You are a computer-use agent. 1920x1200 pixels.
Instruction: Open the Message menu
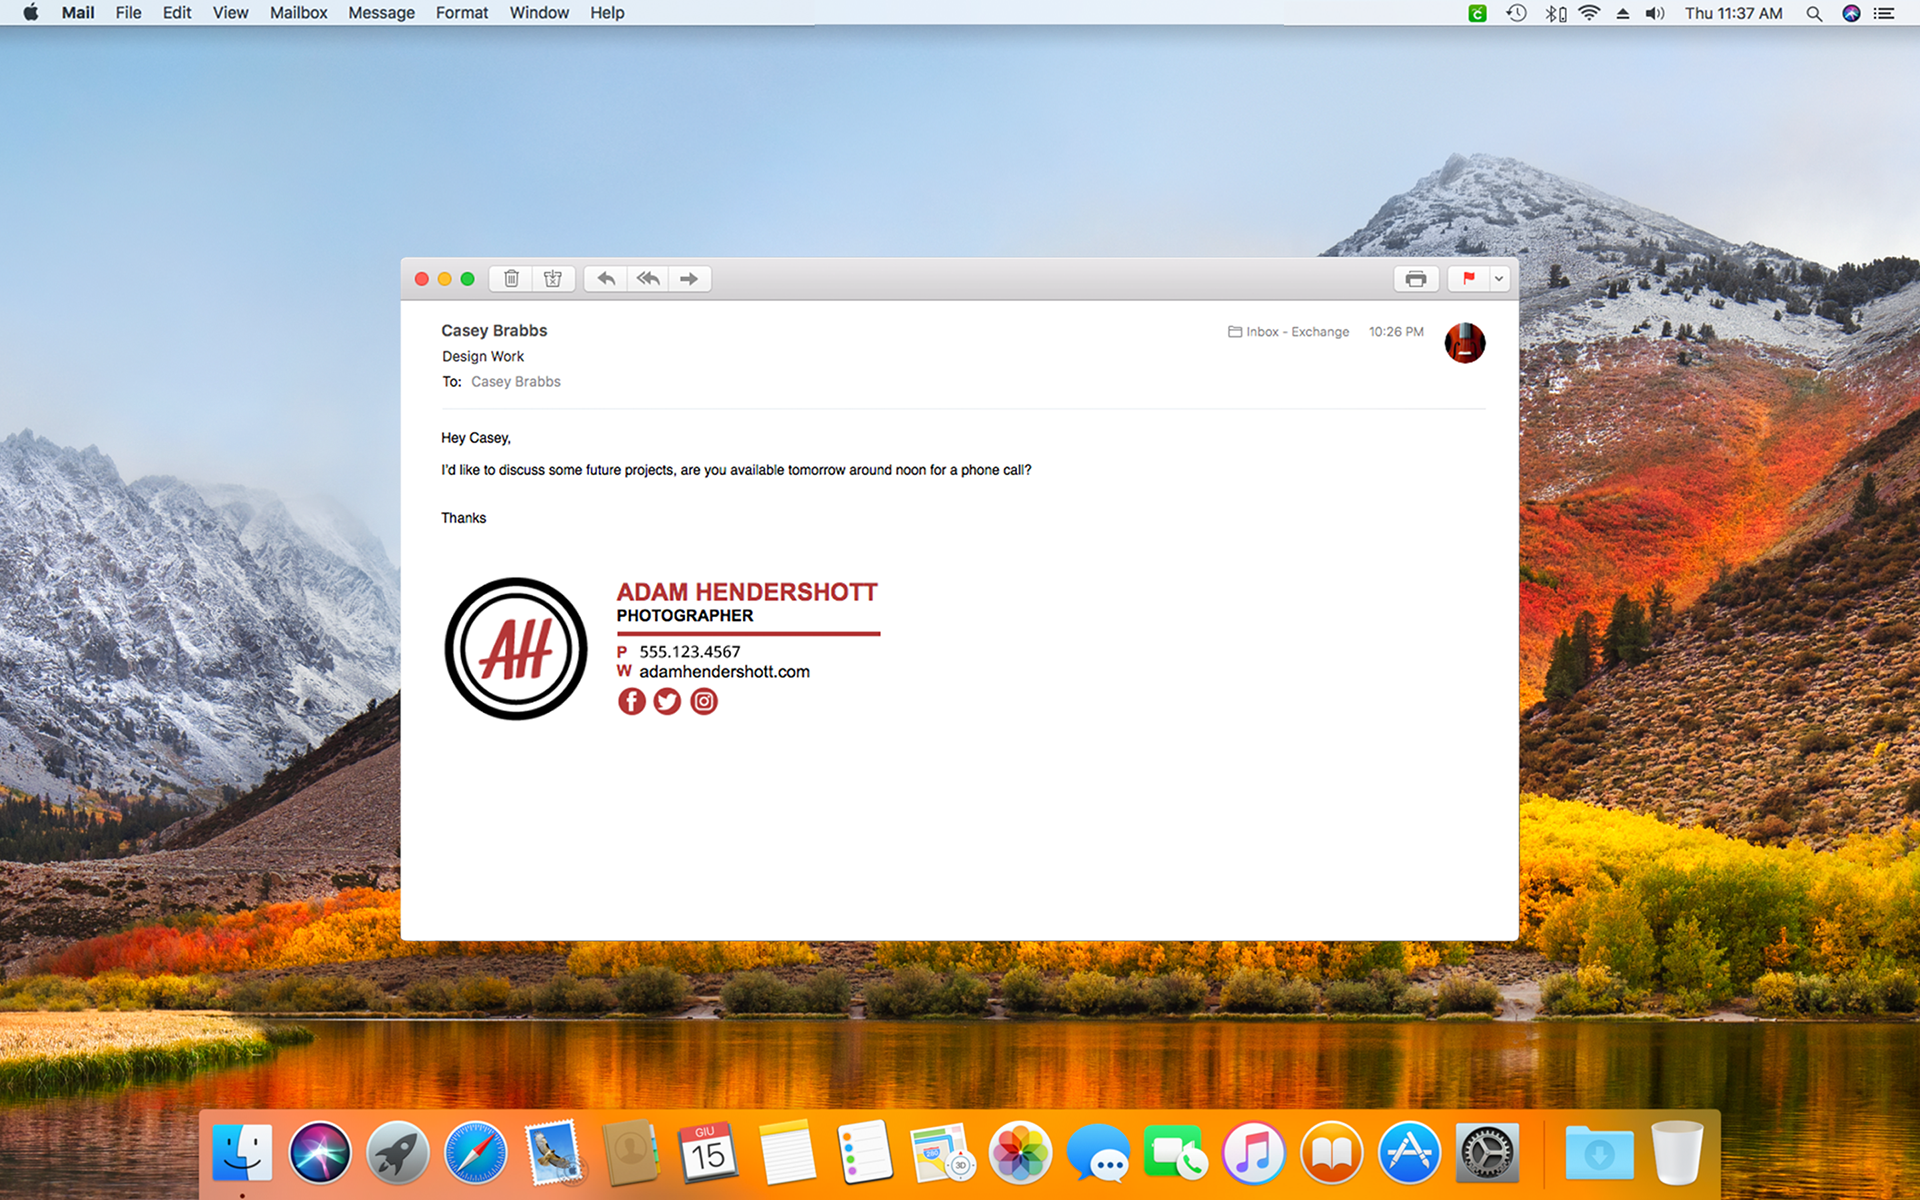tap(381, 13)
